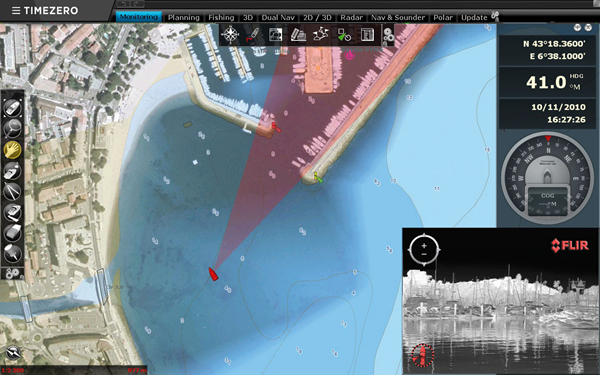600x375 pixels.
Task: Select the magnifier zoom tool
Action: [x=12, y=128]
